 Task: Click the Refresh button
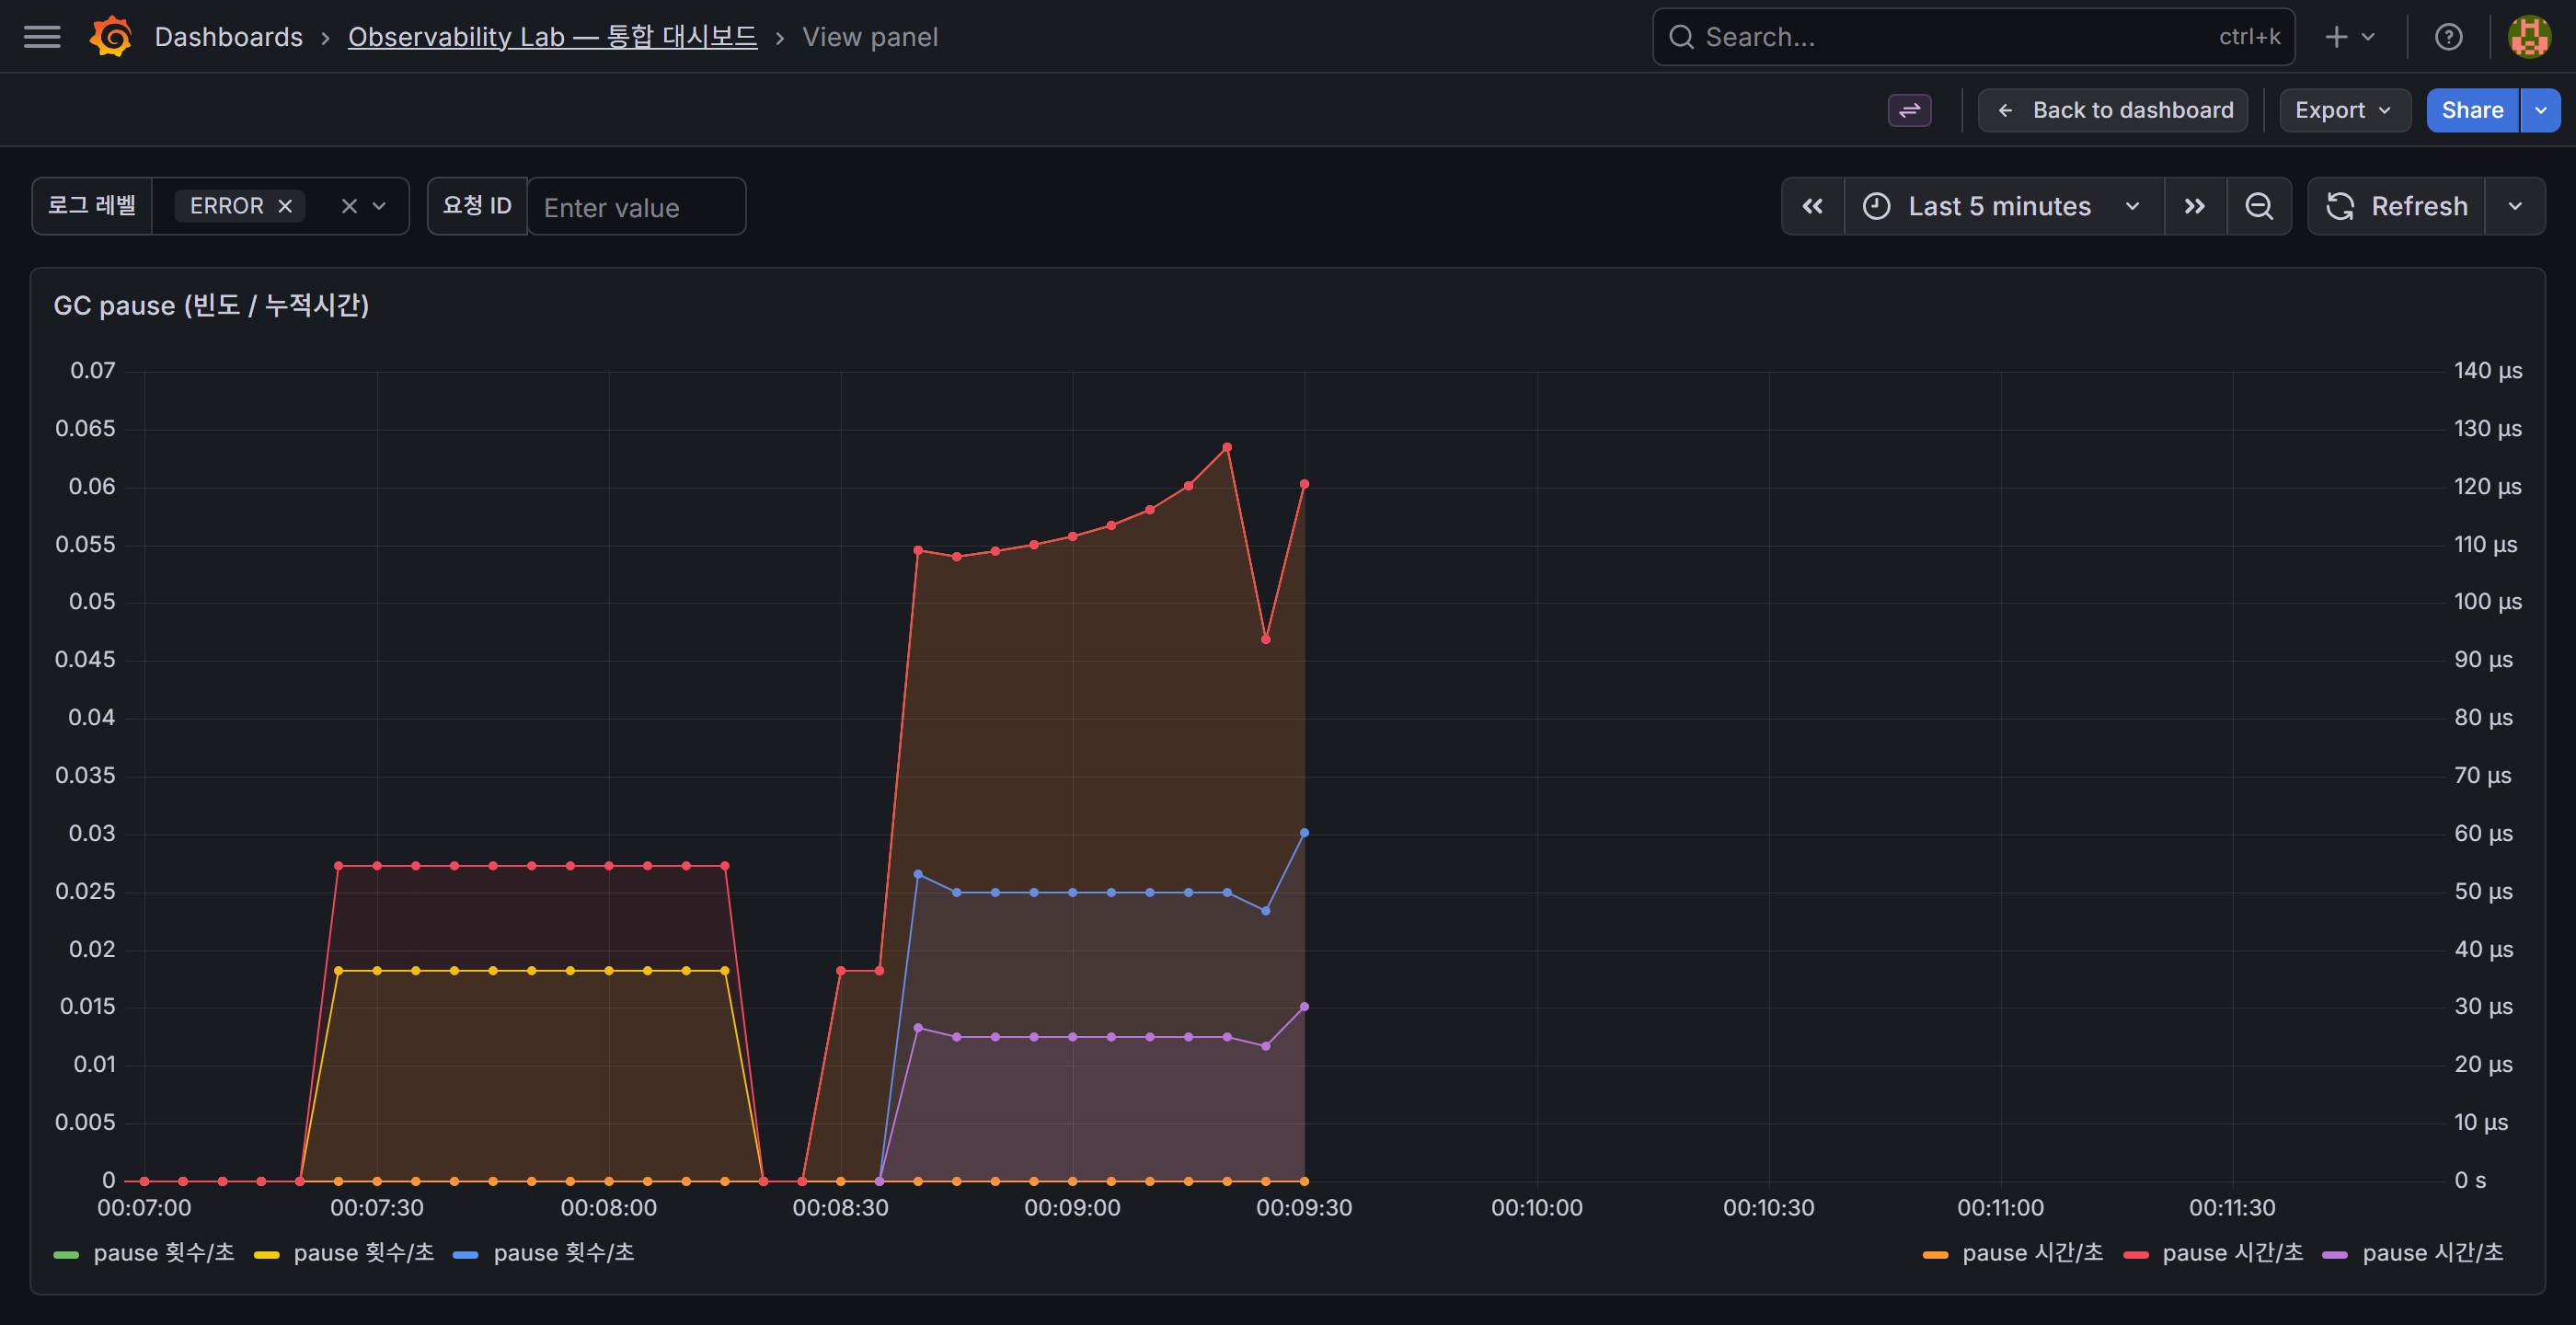tap(2396, 206)
